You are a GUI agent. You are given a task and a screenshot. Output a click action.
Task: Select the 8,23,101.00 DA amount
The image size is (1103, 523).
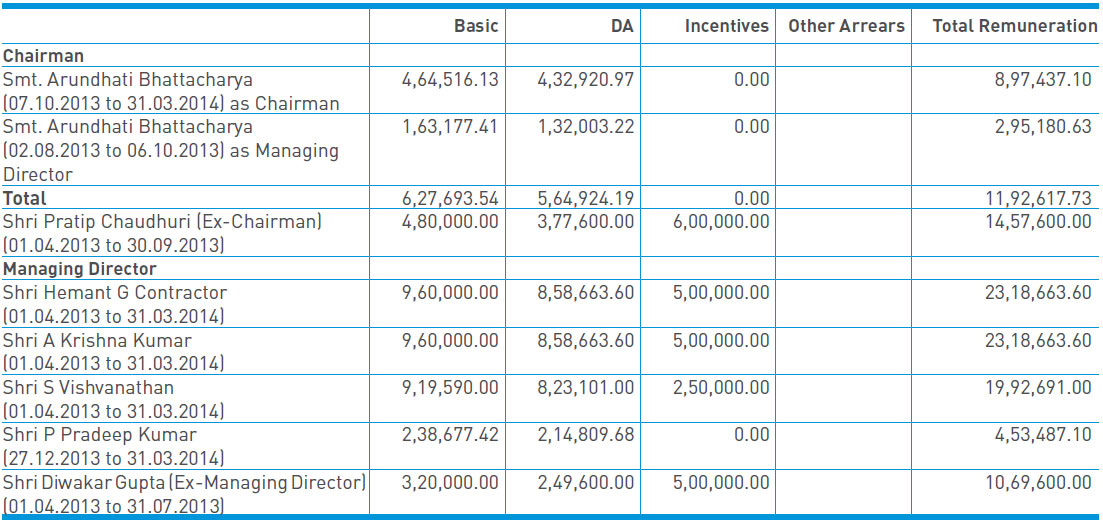585,388
